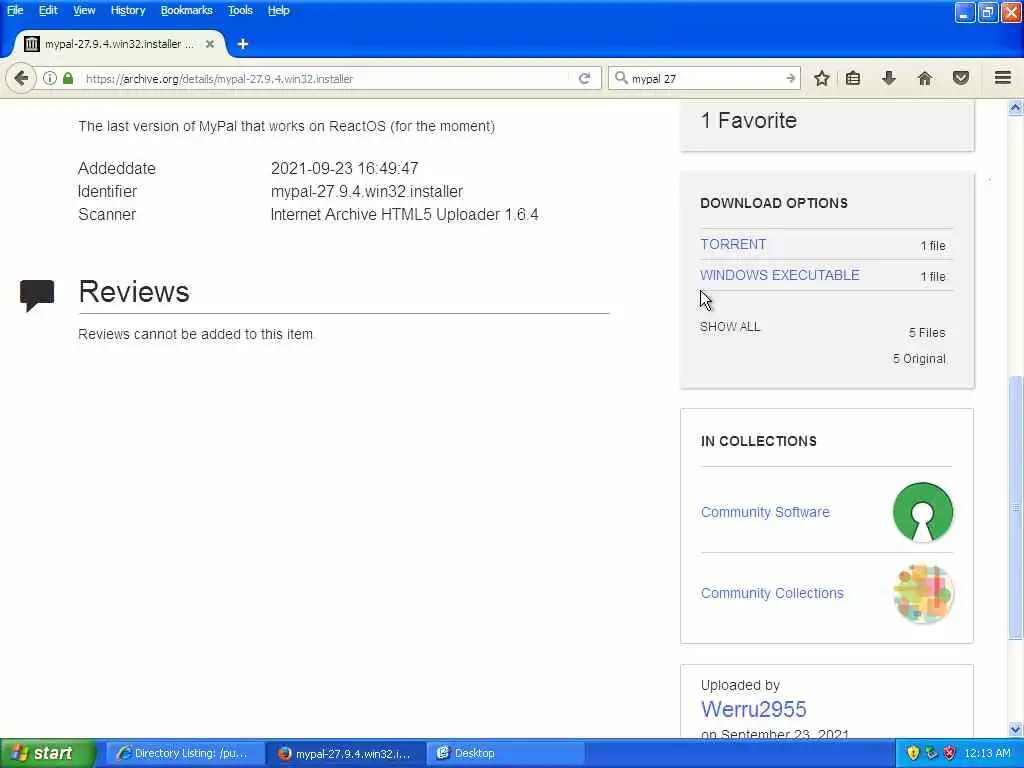The width and height of the screenshot is (1024, 768).
Task: Open the History menu
Action: pos(127,10)
